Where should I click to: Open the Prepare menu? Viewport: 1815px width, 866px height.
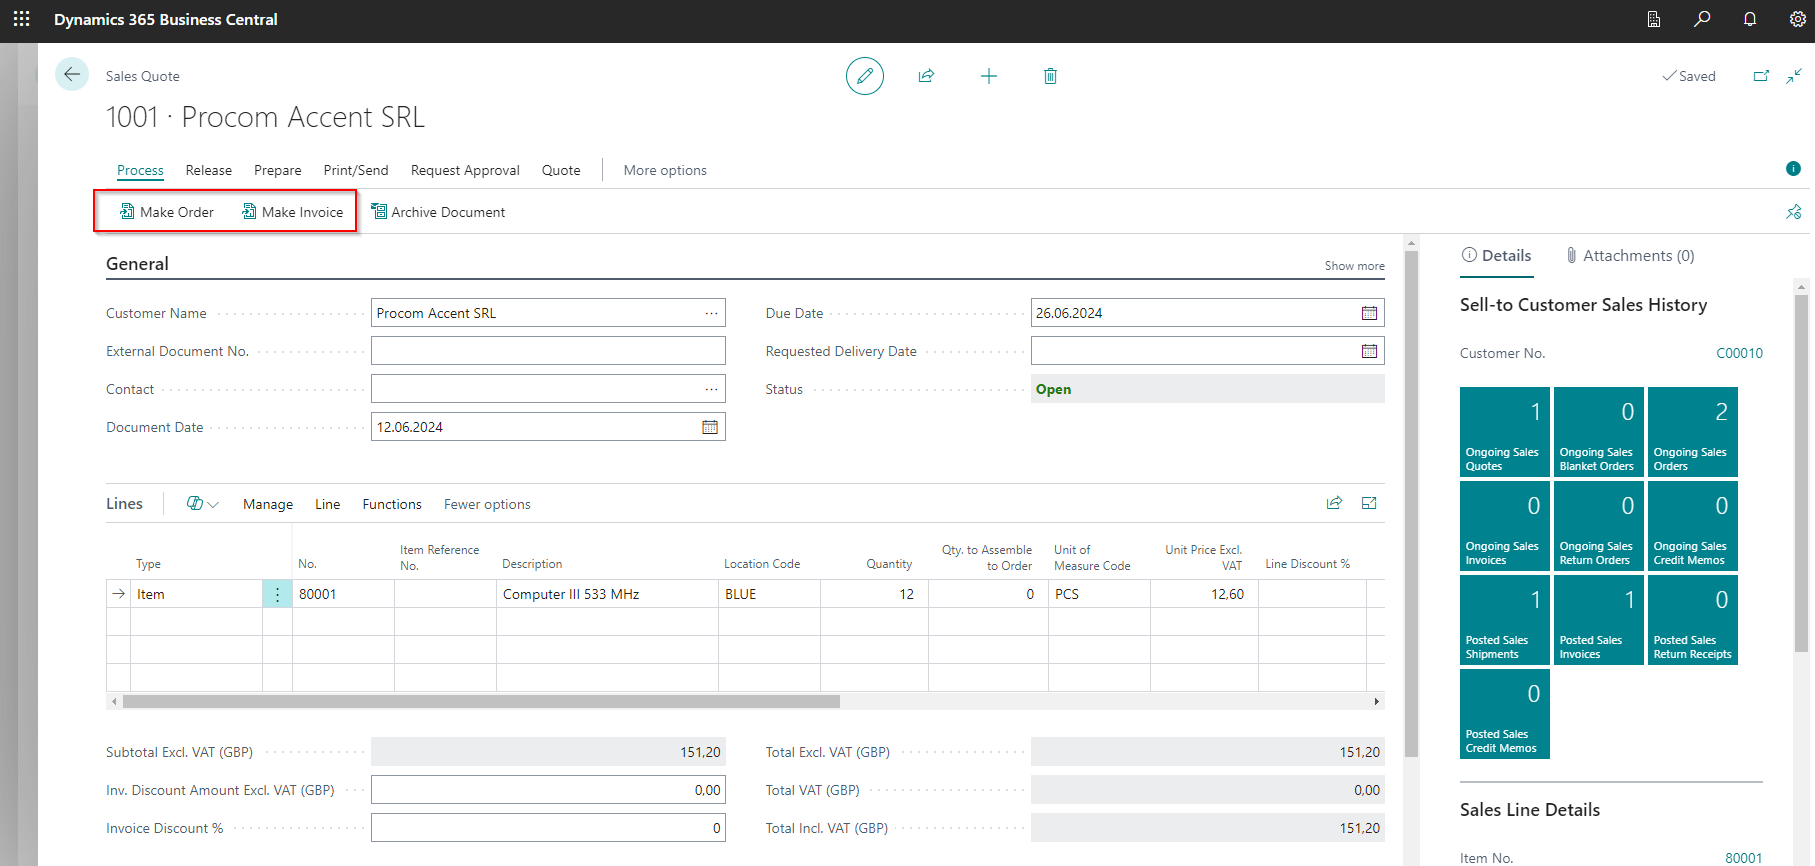point(277,170)
